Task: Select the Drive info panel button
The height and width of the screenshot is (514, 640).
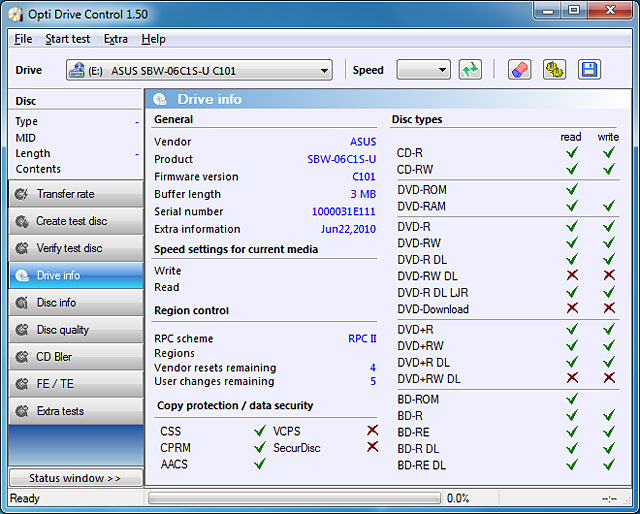Action: pos(76,276)
